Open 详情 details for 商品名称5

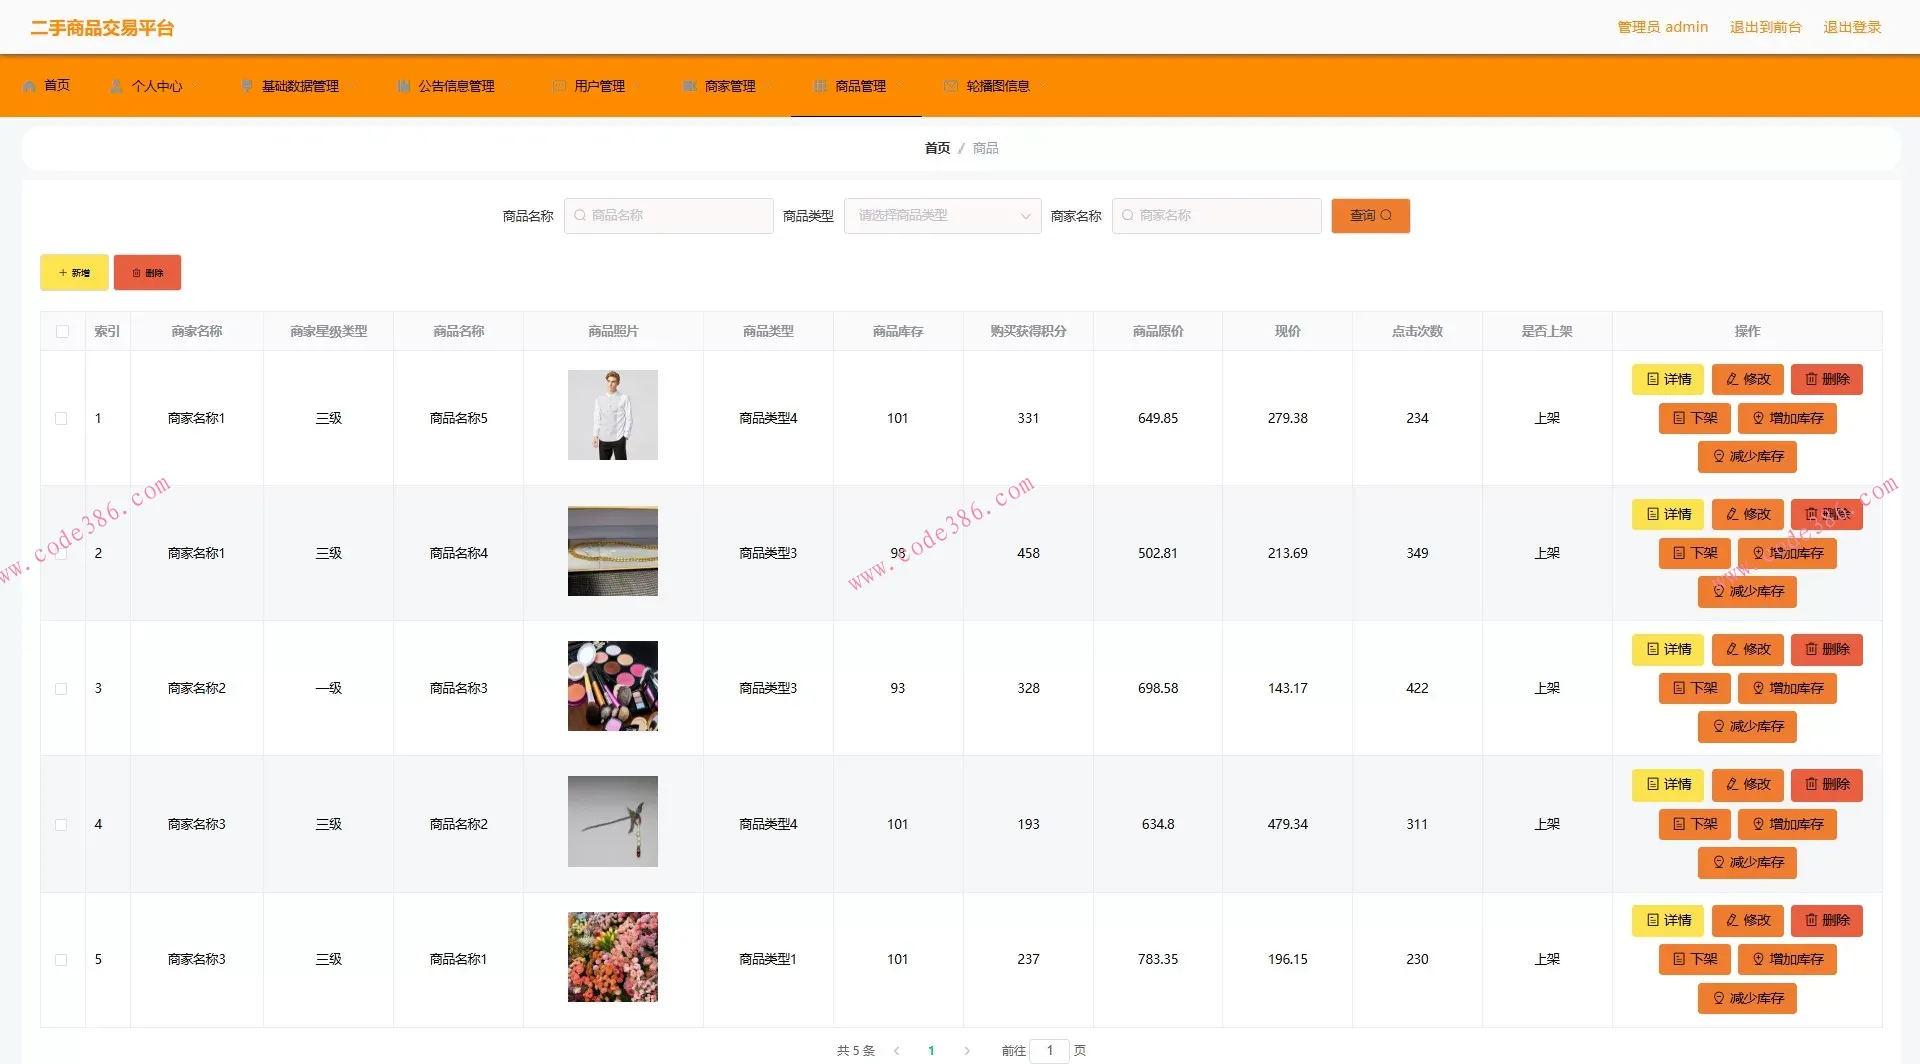click(1667, 379)
